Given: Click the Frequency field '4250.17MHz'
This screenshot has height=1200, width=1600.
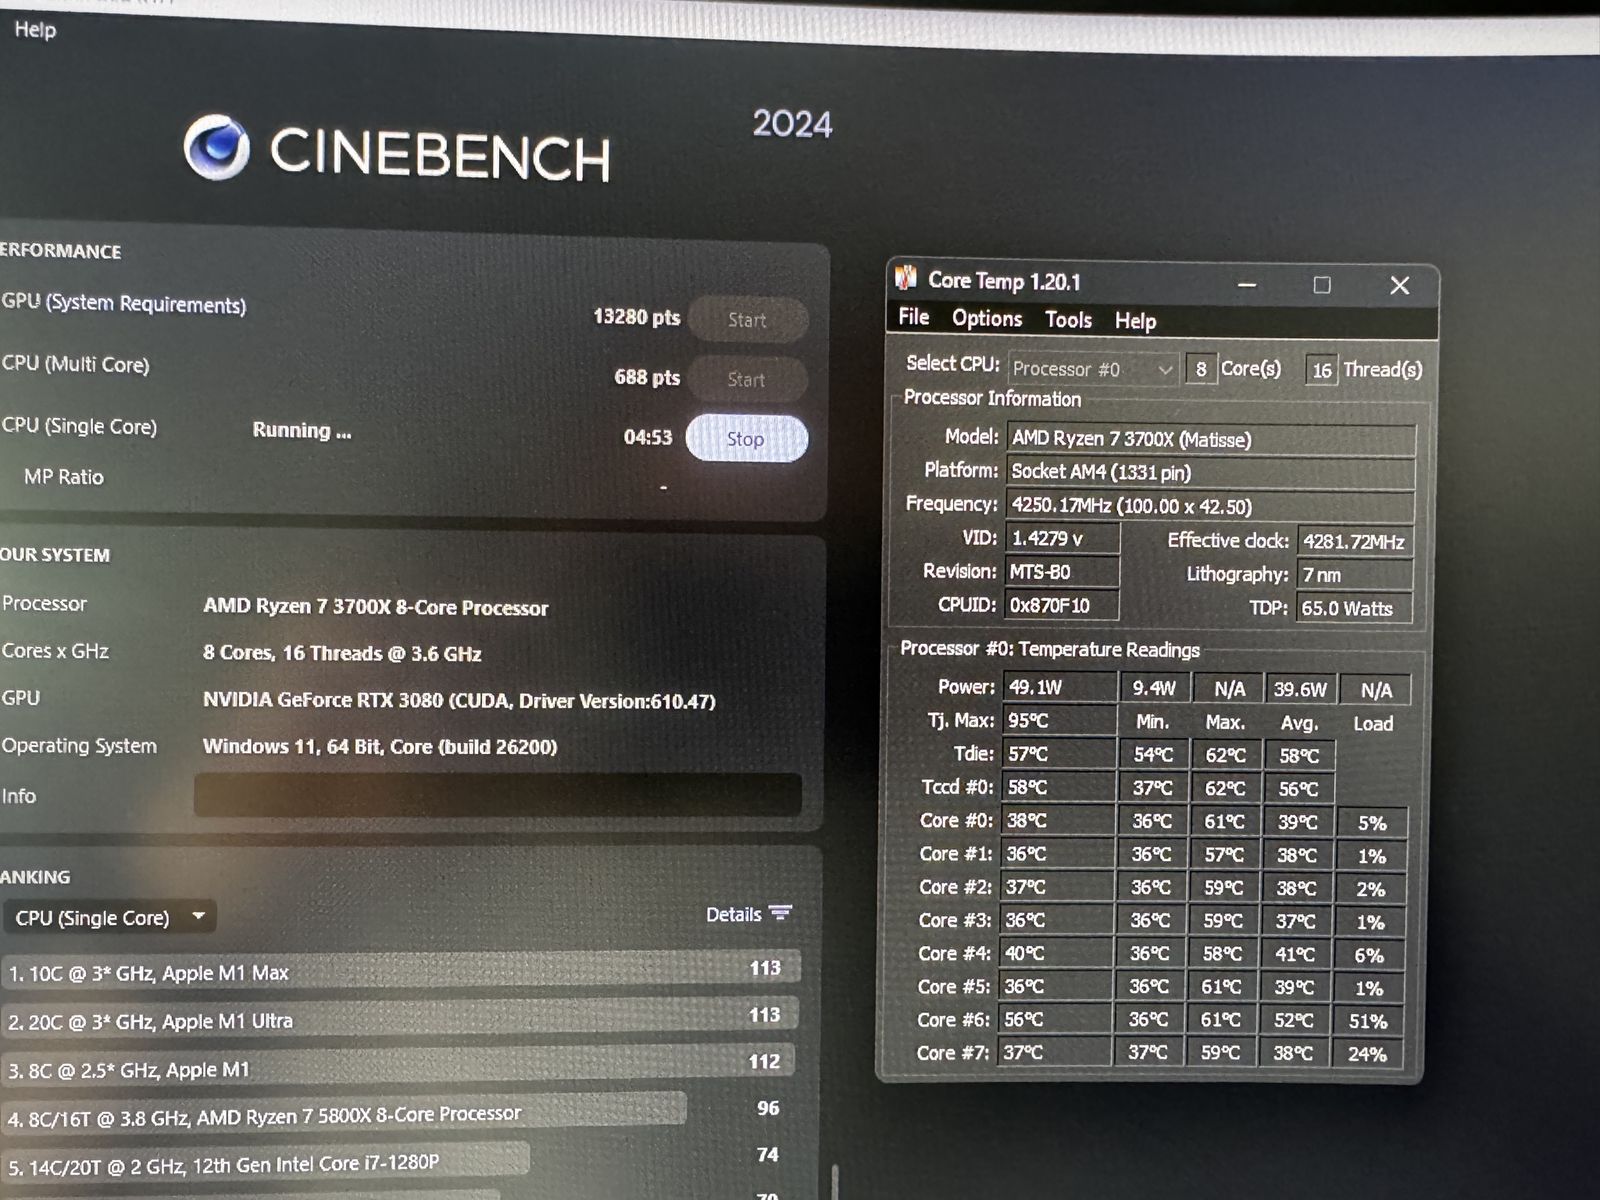Looking at the screenshot, I should point(1210,506).
